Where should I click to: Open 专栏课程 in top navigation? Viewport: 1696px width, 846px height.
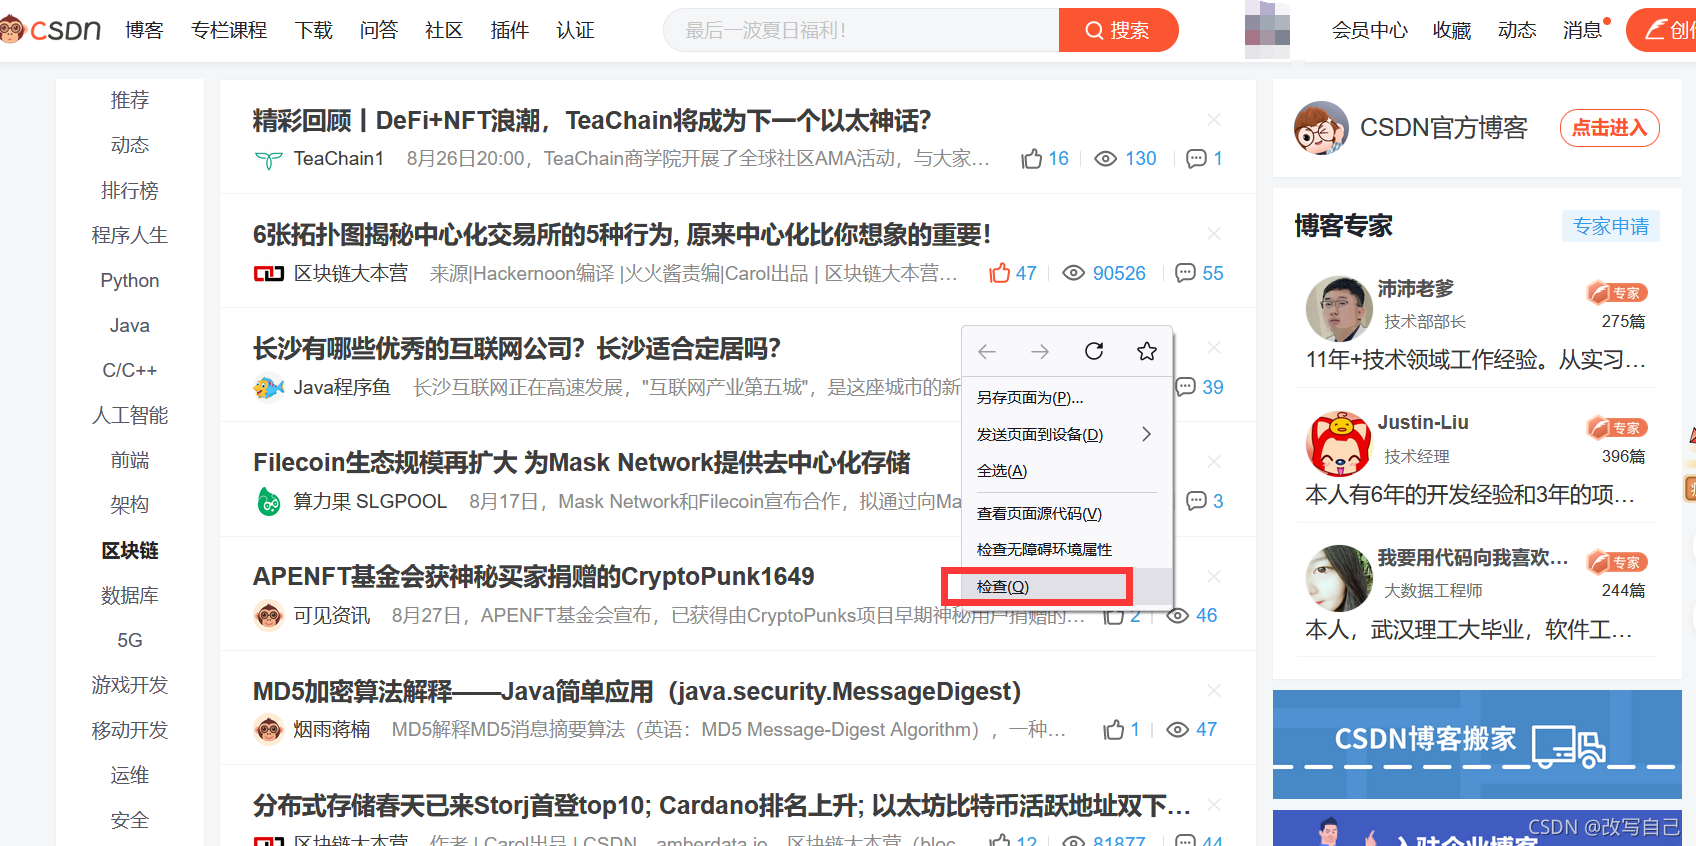coord(229,30)
